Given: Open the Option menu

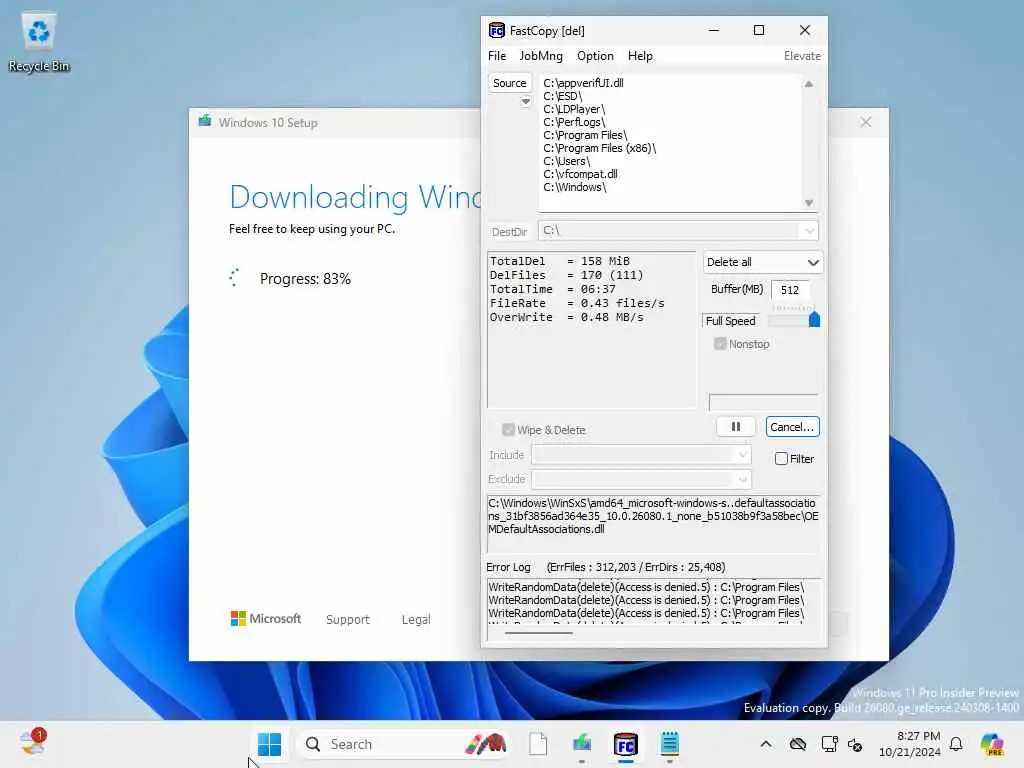Looking at the screenshot, I should tap(595, 56).
